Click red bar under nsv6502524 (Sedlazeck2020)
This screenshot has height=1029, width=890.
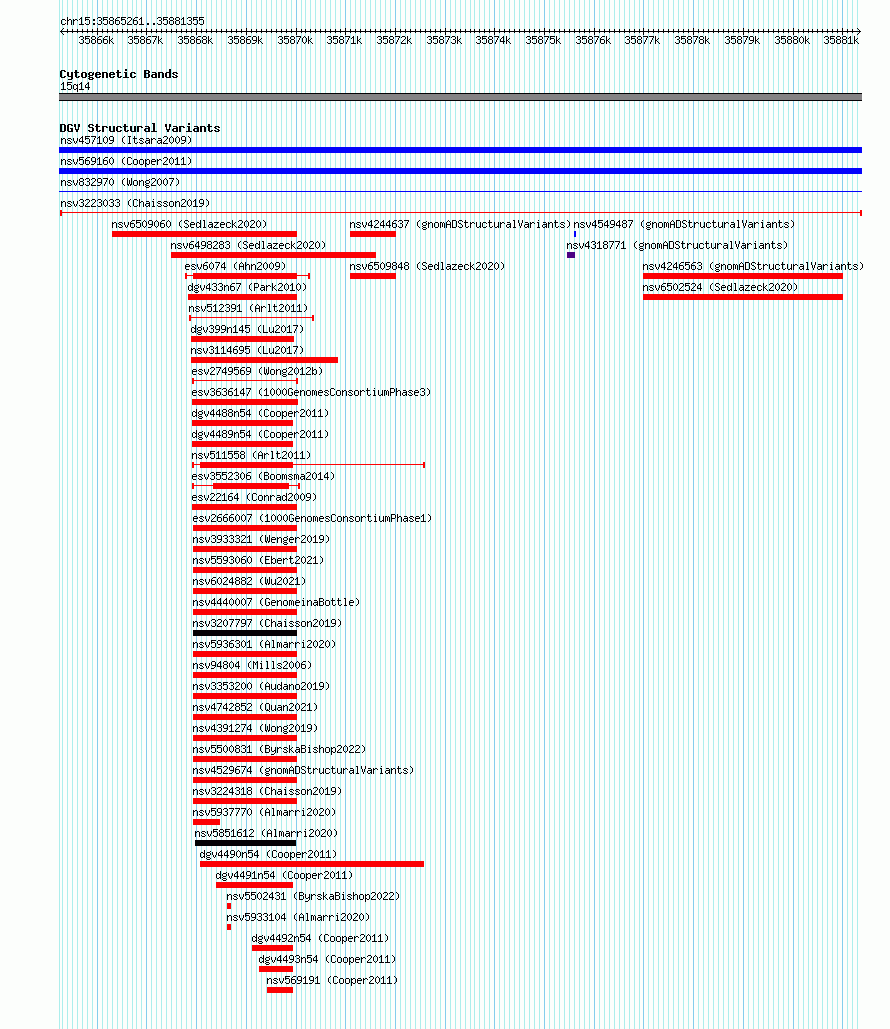point(742,297)
